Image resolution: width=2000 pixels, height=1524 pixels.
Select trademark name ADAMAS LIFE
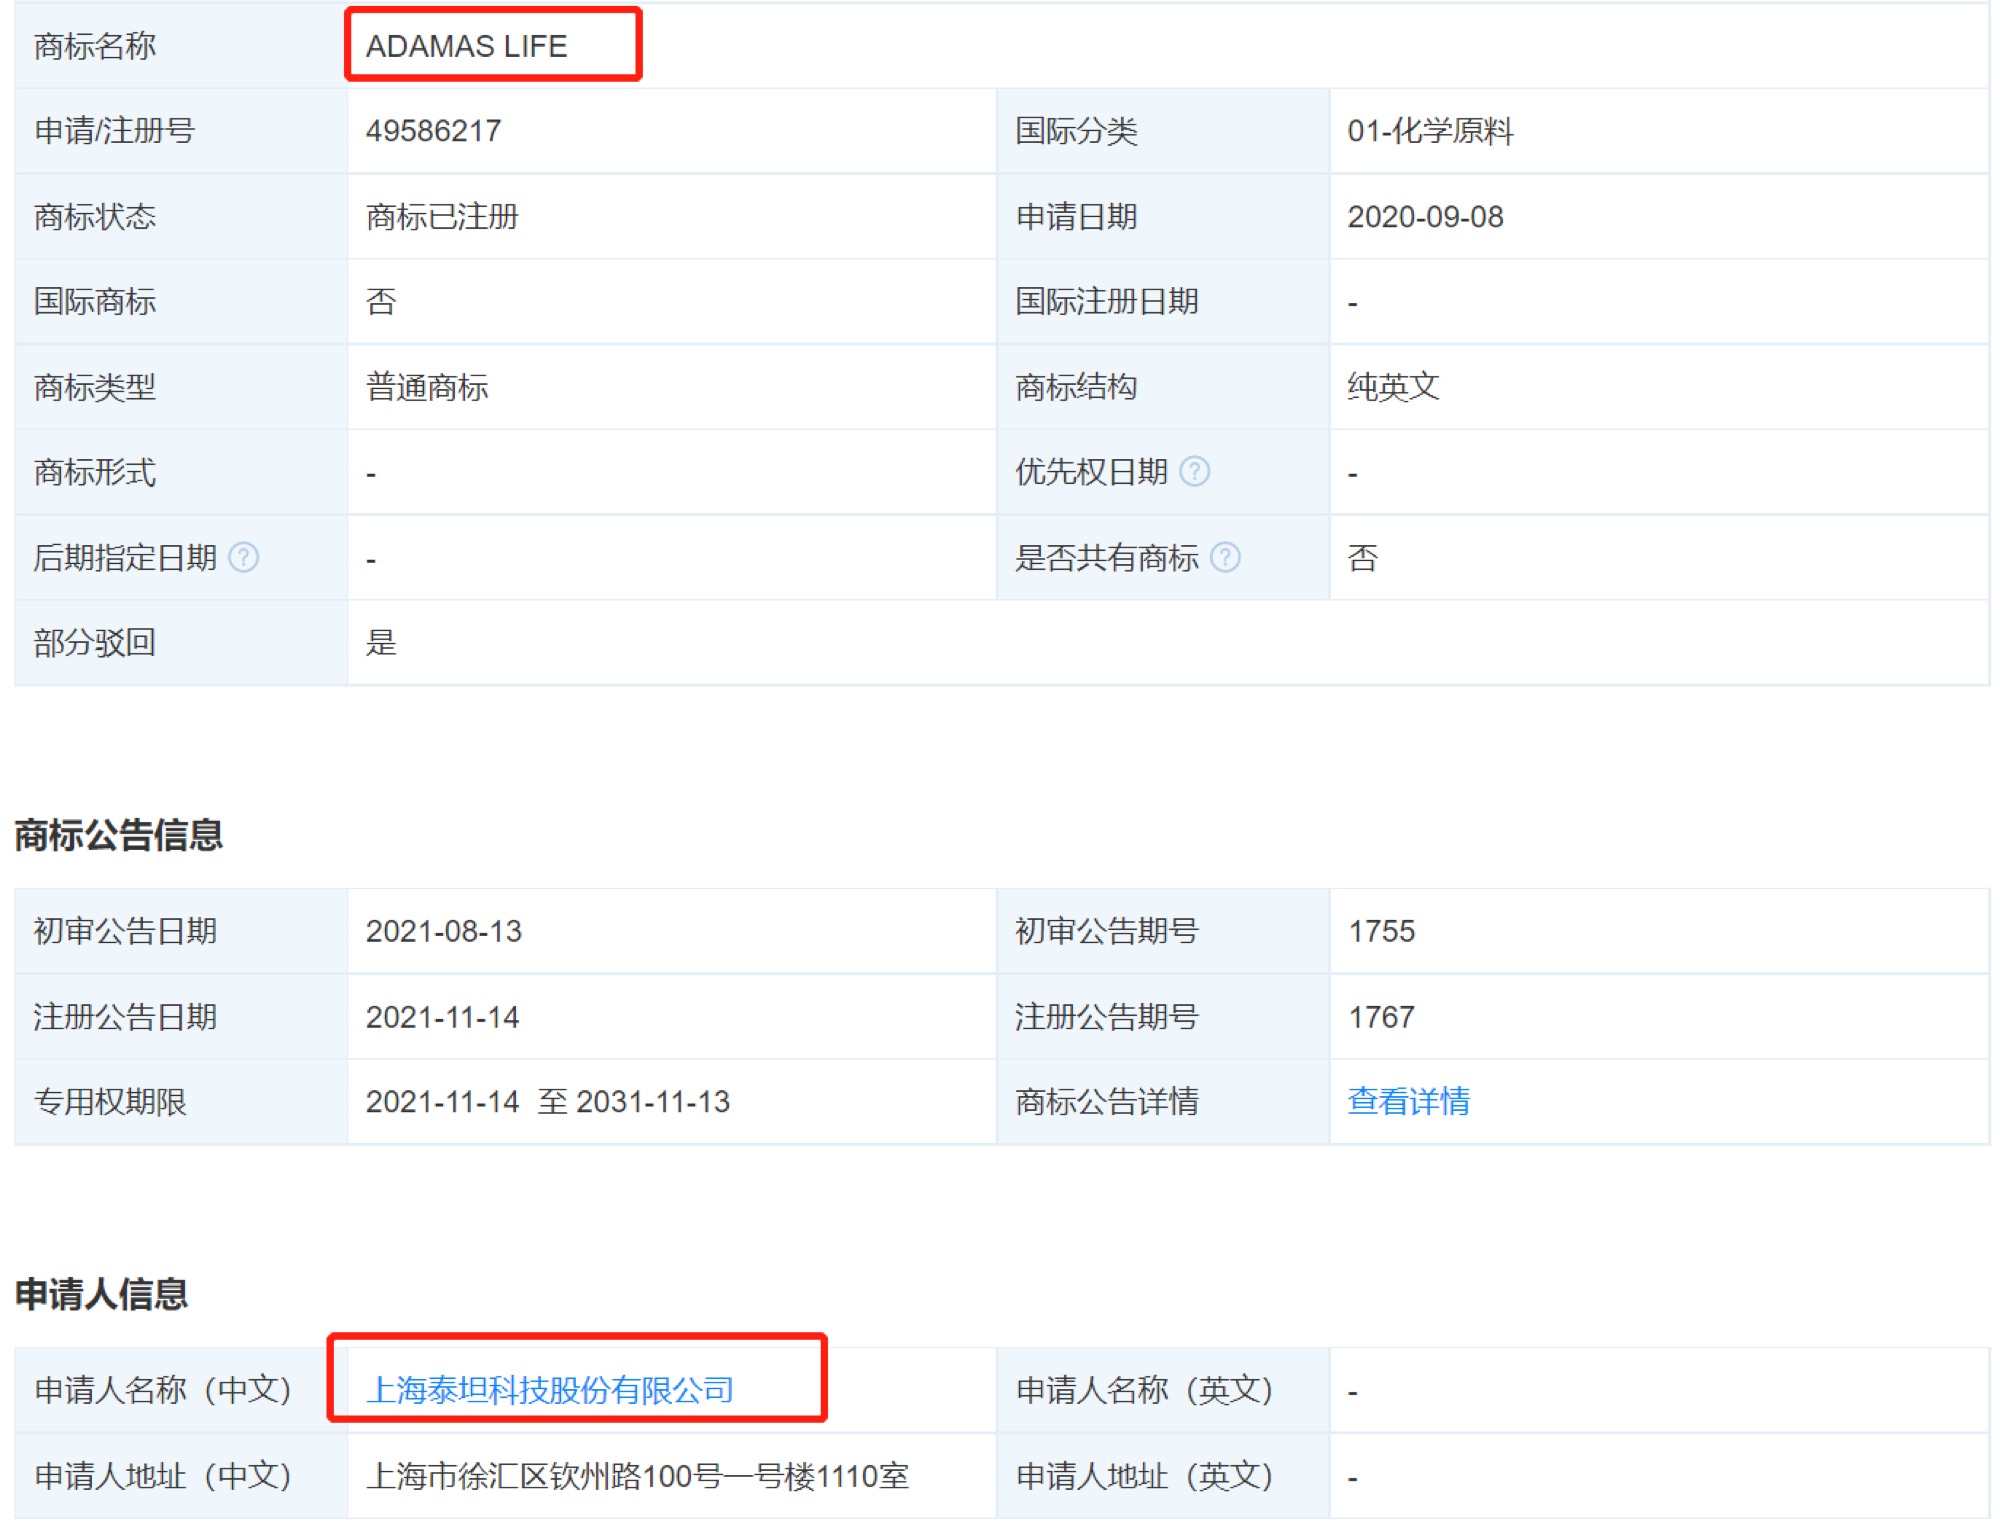[466, 46]
